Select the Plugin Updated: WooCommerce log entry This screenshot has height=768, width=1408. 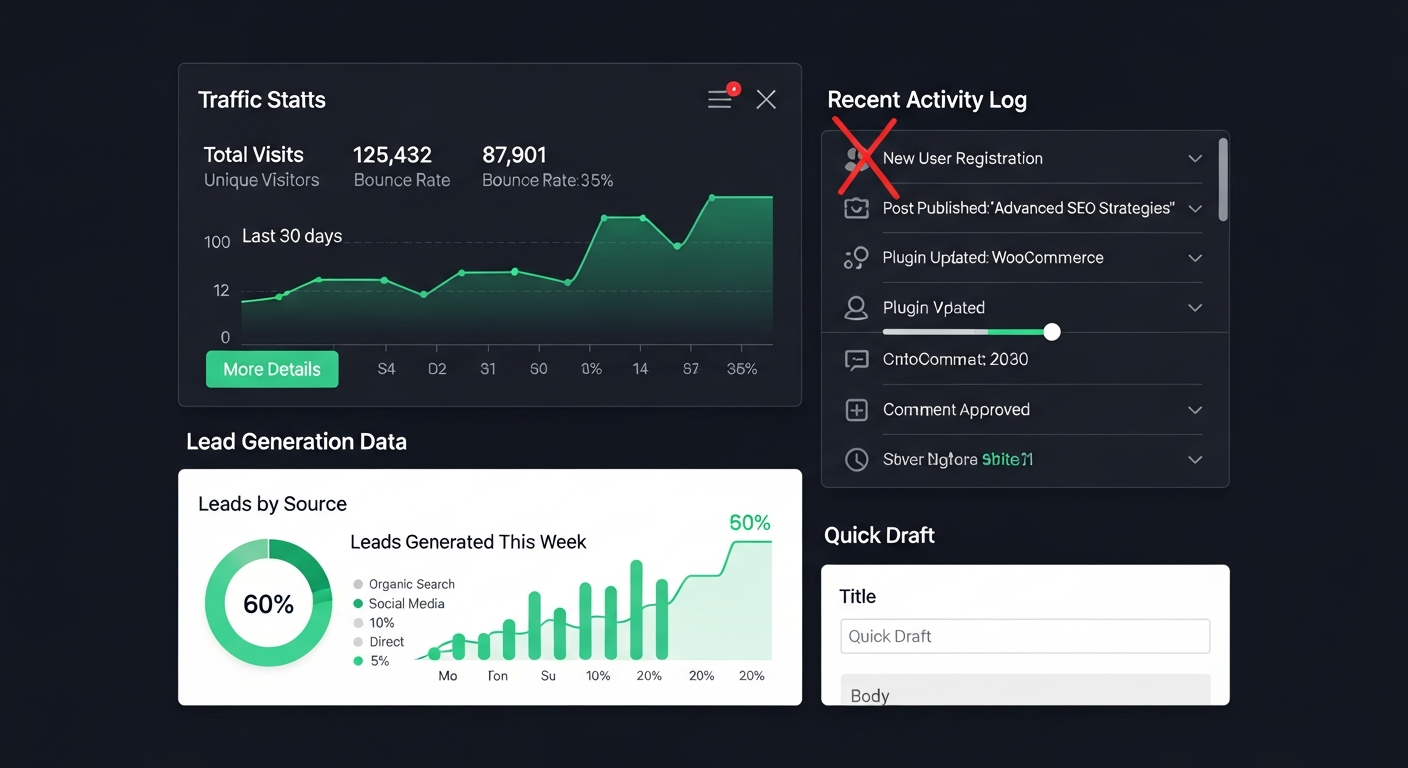[x=992, y=258]
